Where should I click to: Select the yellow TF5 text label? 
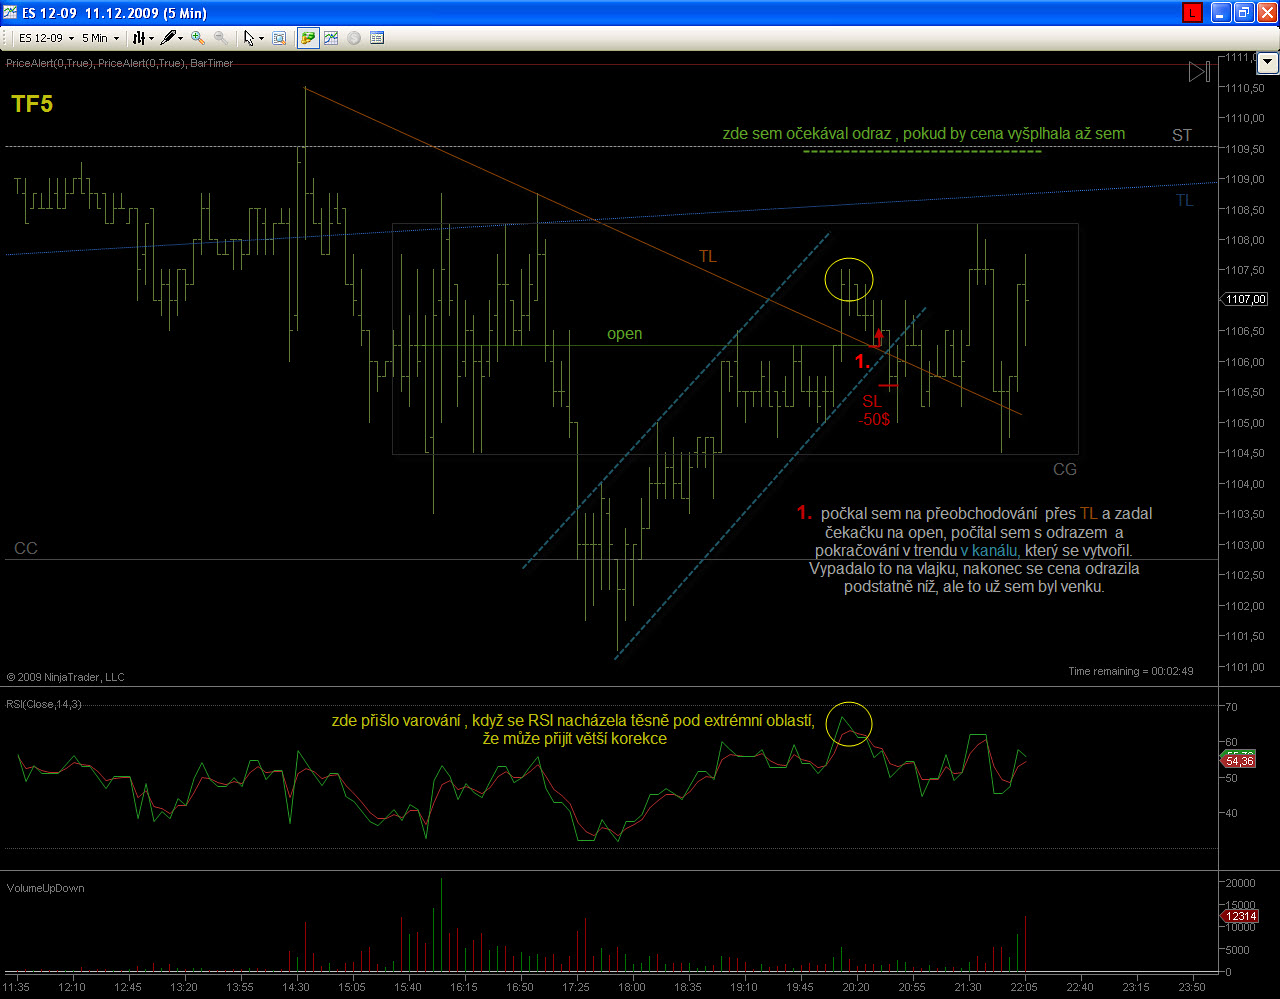click(32, 104)
